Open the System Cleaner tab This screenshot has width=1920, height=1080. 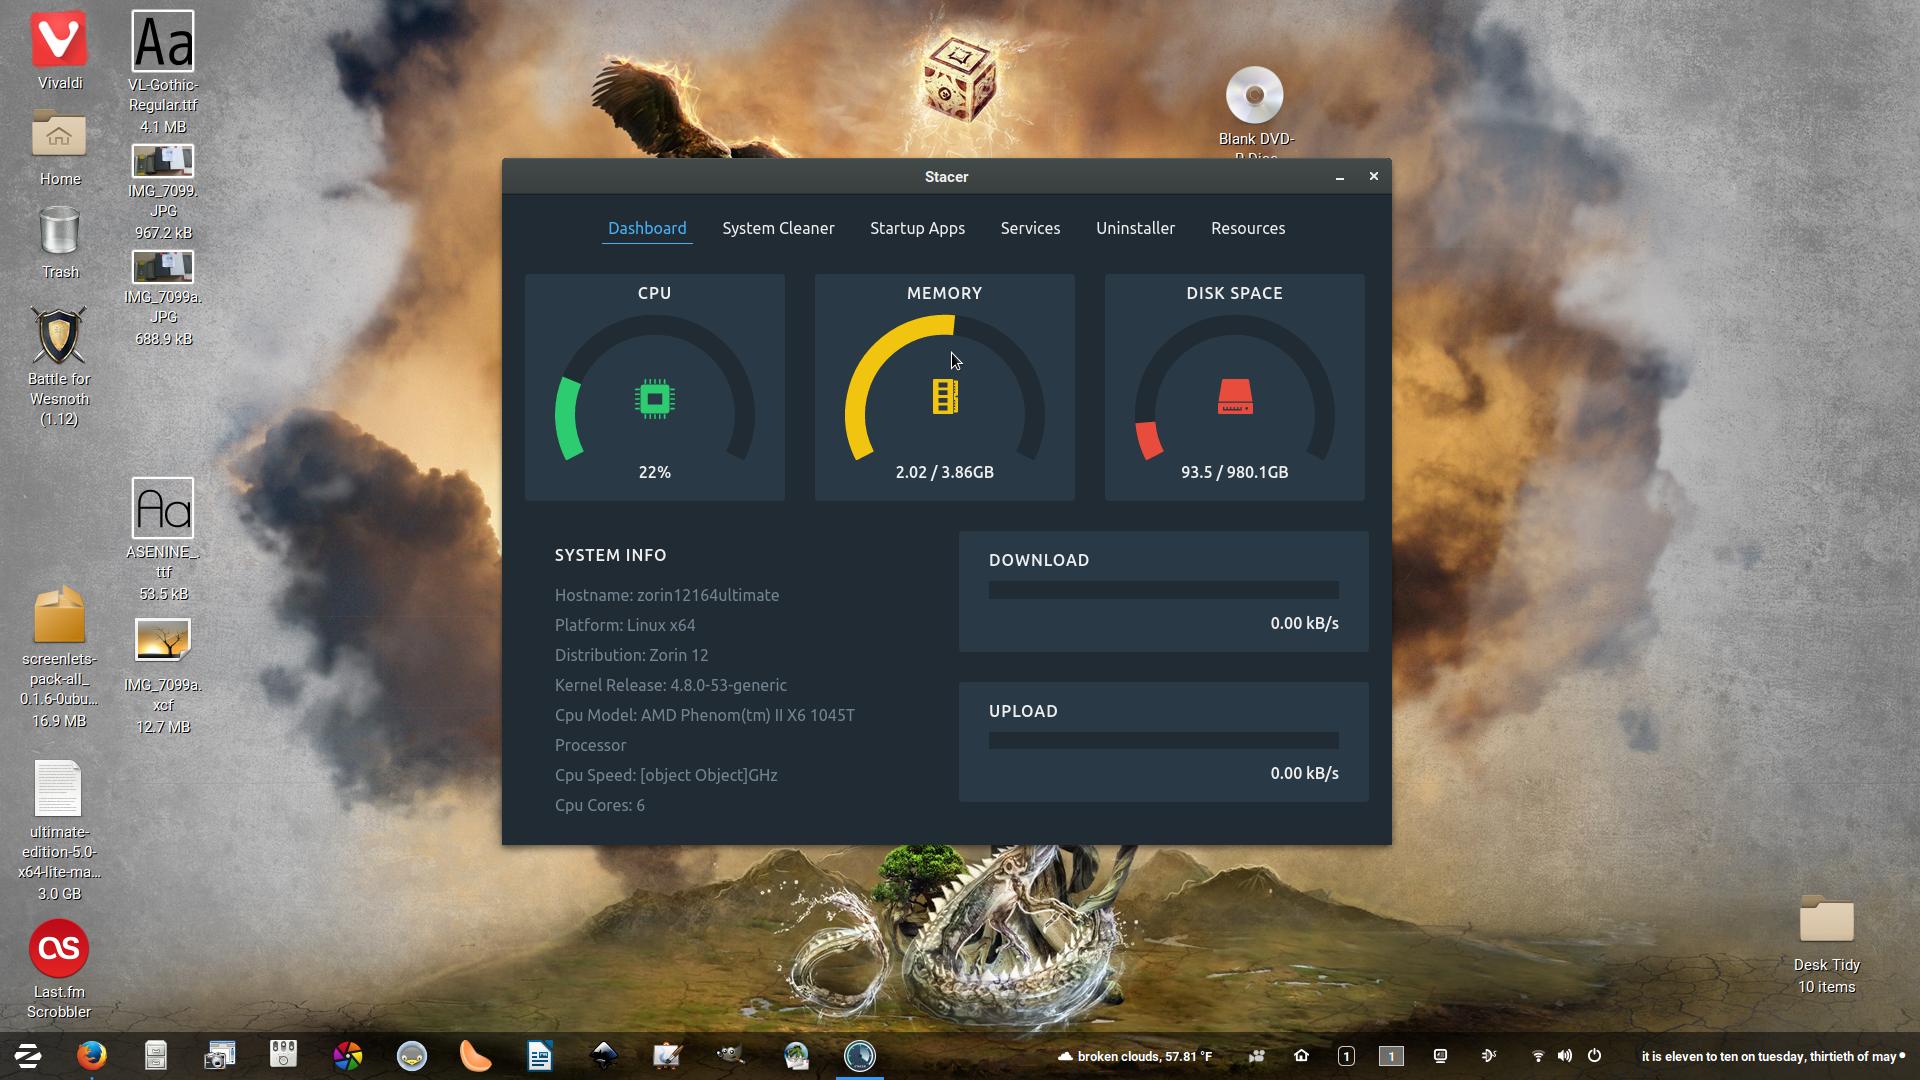[x=778, y=228]
